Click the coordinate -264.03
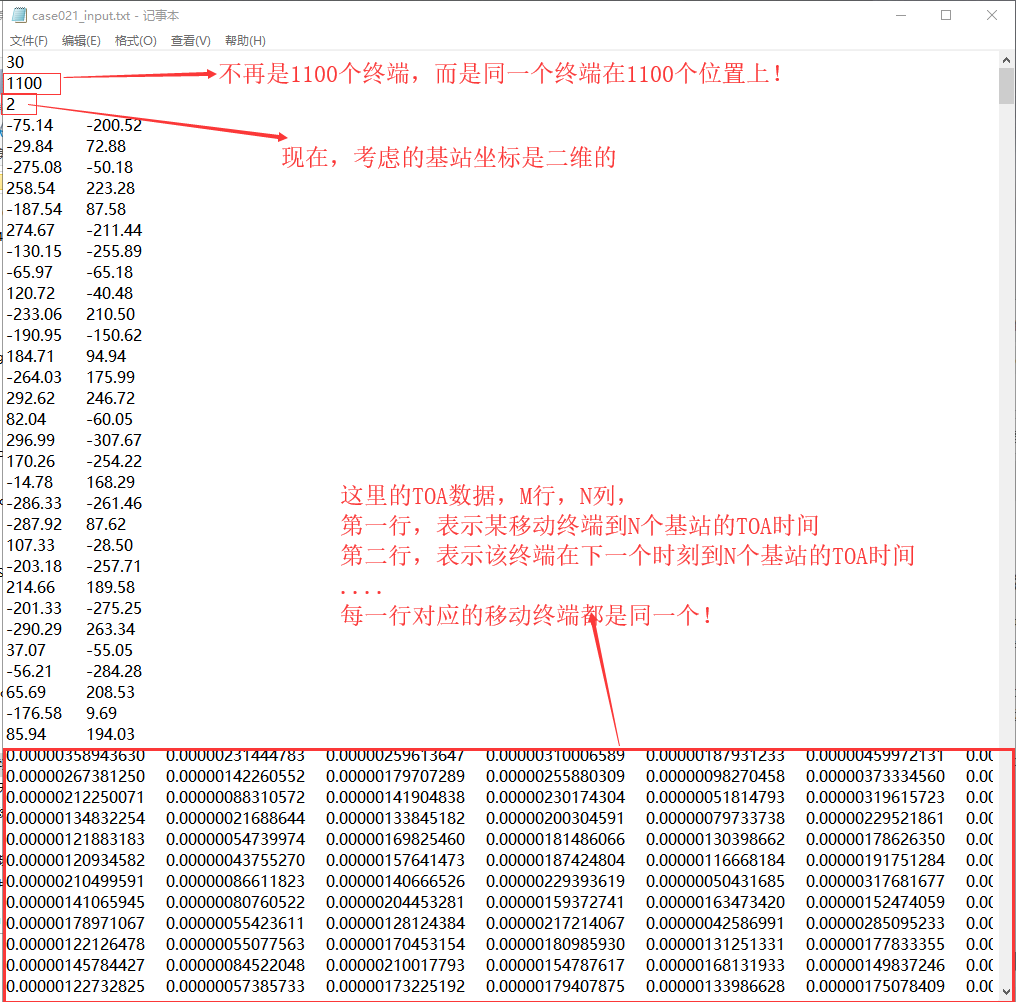The width and height of the screenshot is (1016, 1002). click(34, 377)
